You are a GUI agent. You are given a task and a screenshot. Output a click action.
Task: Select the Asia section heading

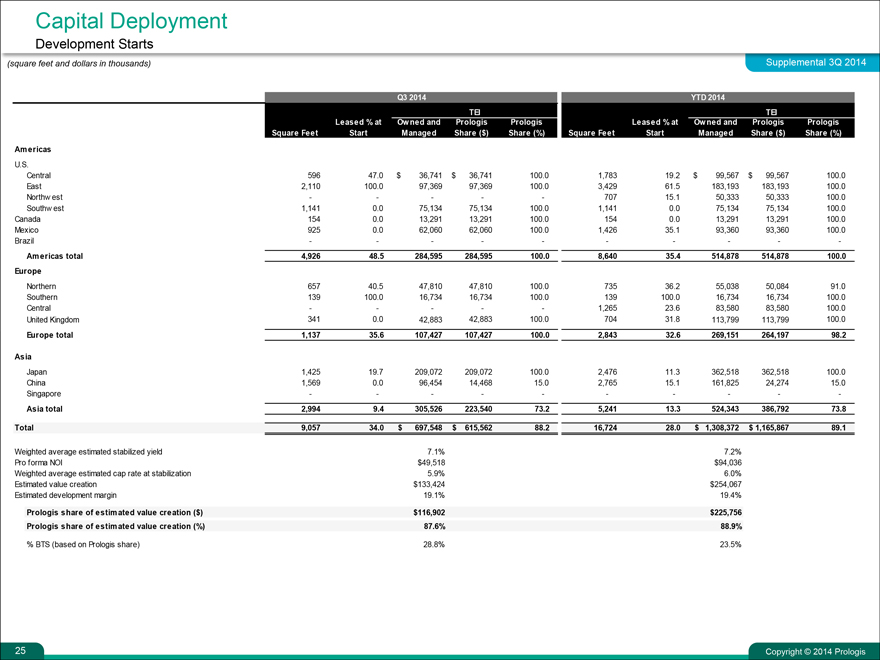(24, 356)
